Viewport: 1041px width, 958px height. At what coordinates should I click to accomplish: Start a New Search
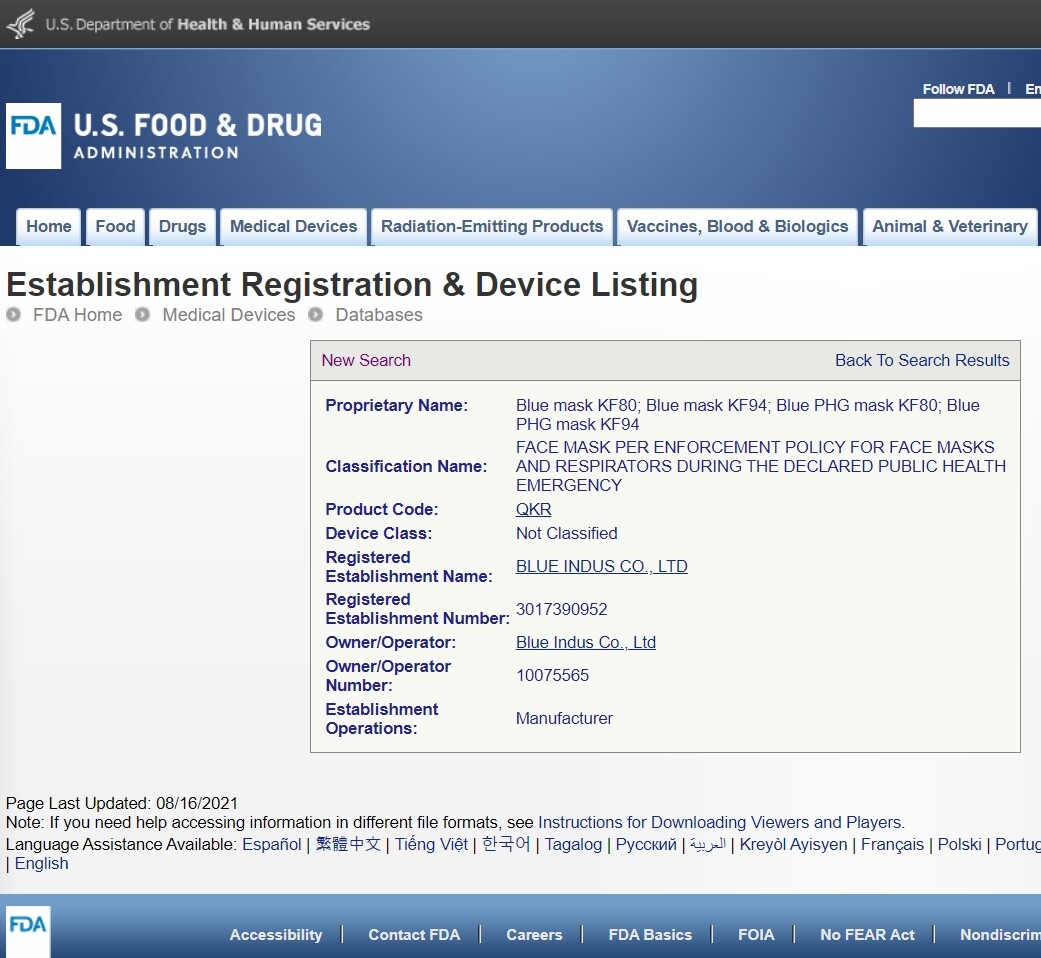click(x=366, y=360)
